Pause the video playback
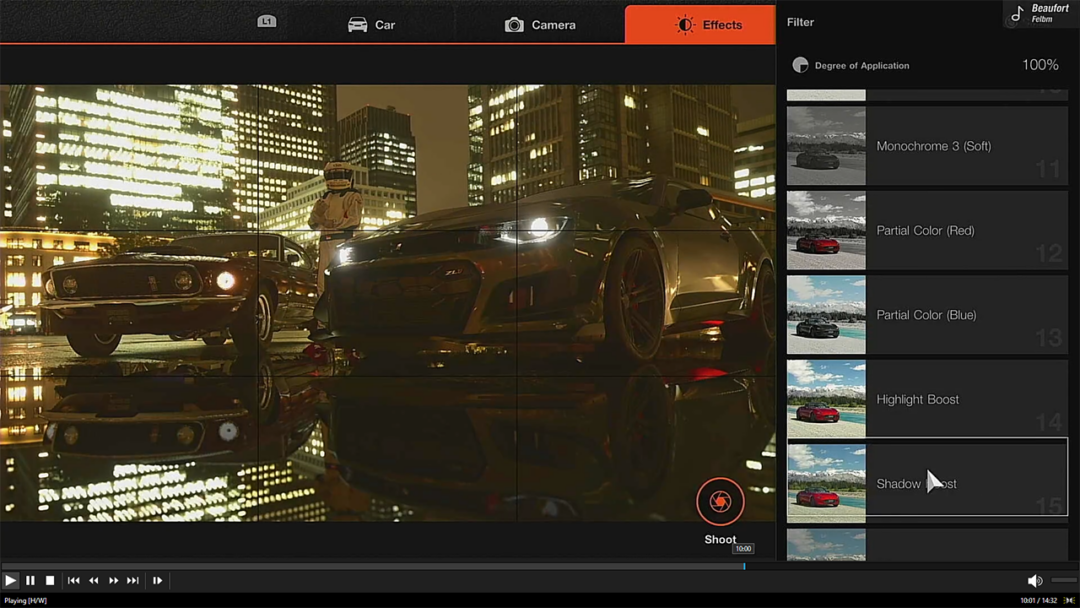This screenshot has width=1080, height=608. click(30, 580)
